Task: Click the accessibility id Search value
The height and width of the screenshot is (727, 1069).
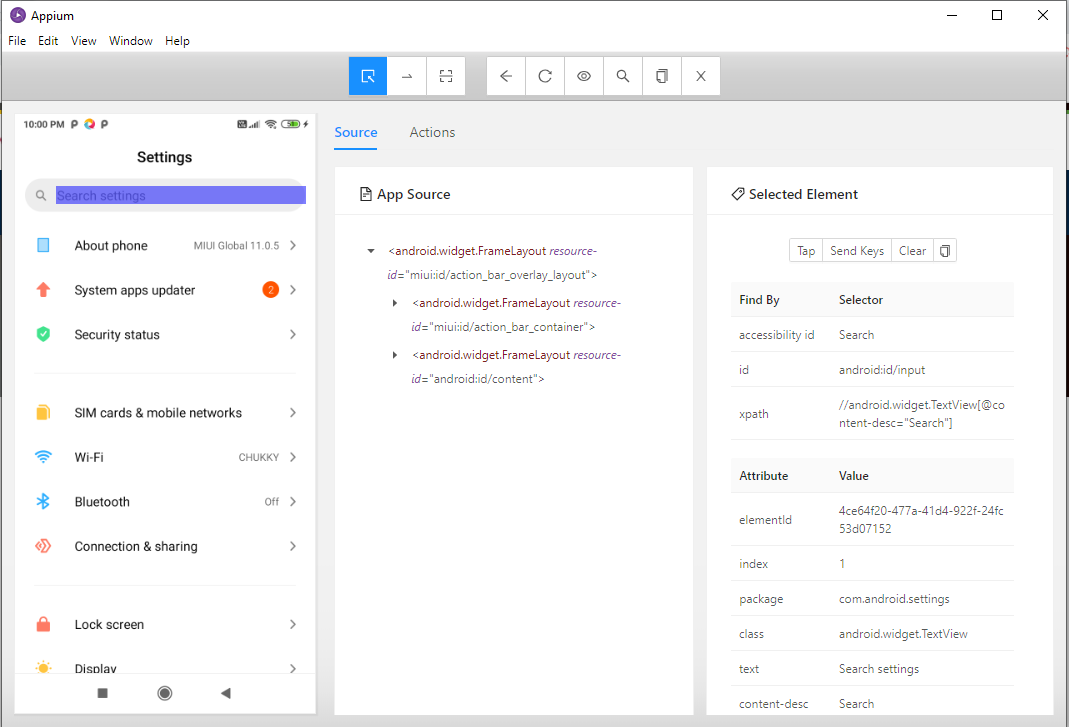Action: coord(856,335)
